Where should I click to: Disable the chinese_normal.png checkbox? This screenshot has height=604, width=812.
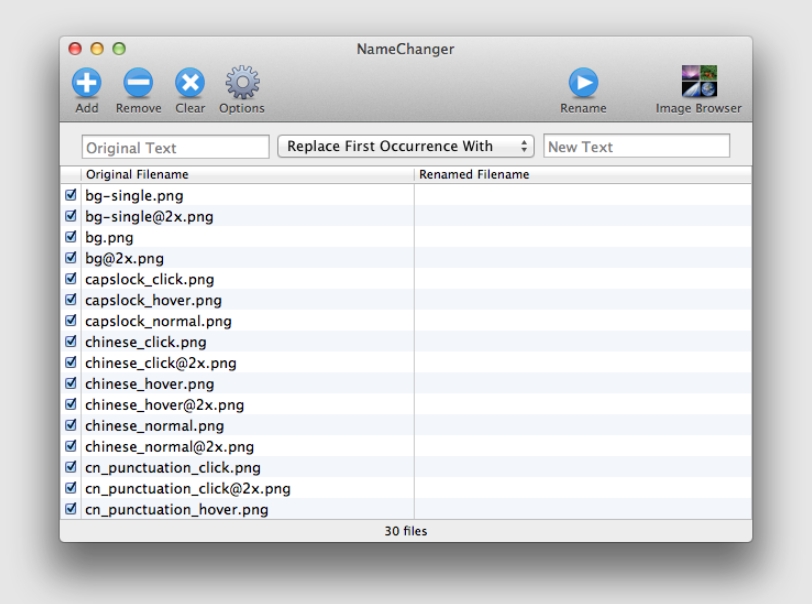pyautogui.click(x=71, y=425)
